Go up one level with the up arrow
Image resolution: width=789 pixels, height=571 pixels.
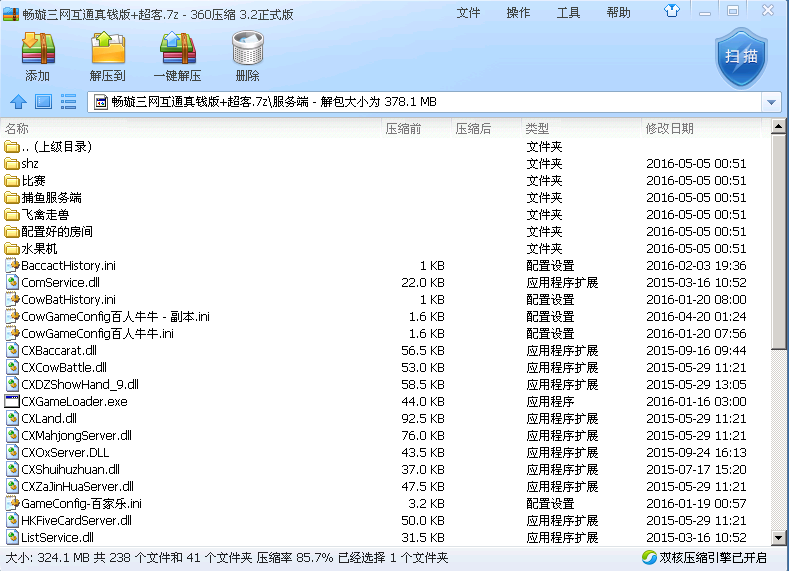tap(18, 102)
